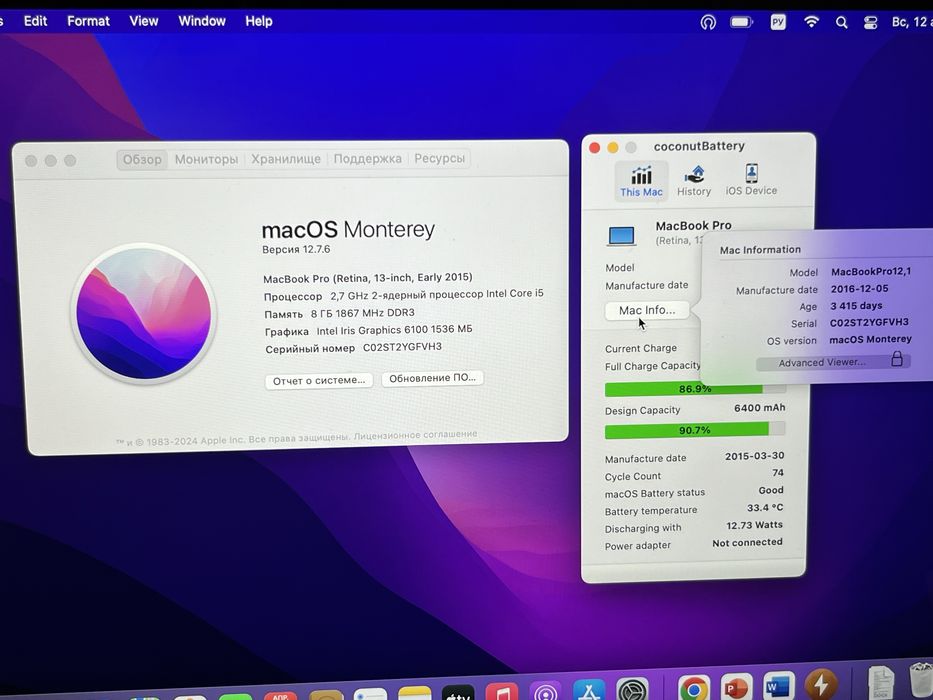The height and width of the screenshot is (700, 933).
Task: Click the 12.73 Watts discharging value
Action: pos(754,525)
